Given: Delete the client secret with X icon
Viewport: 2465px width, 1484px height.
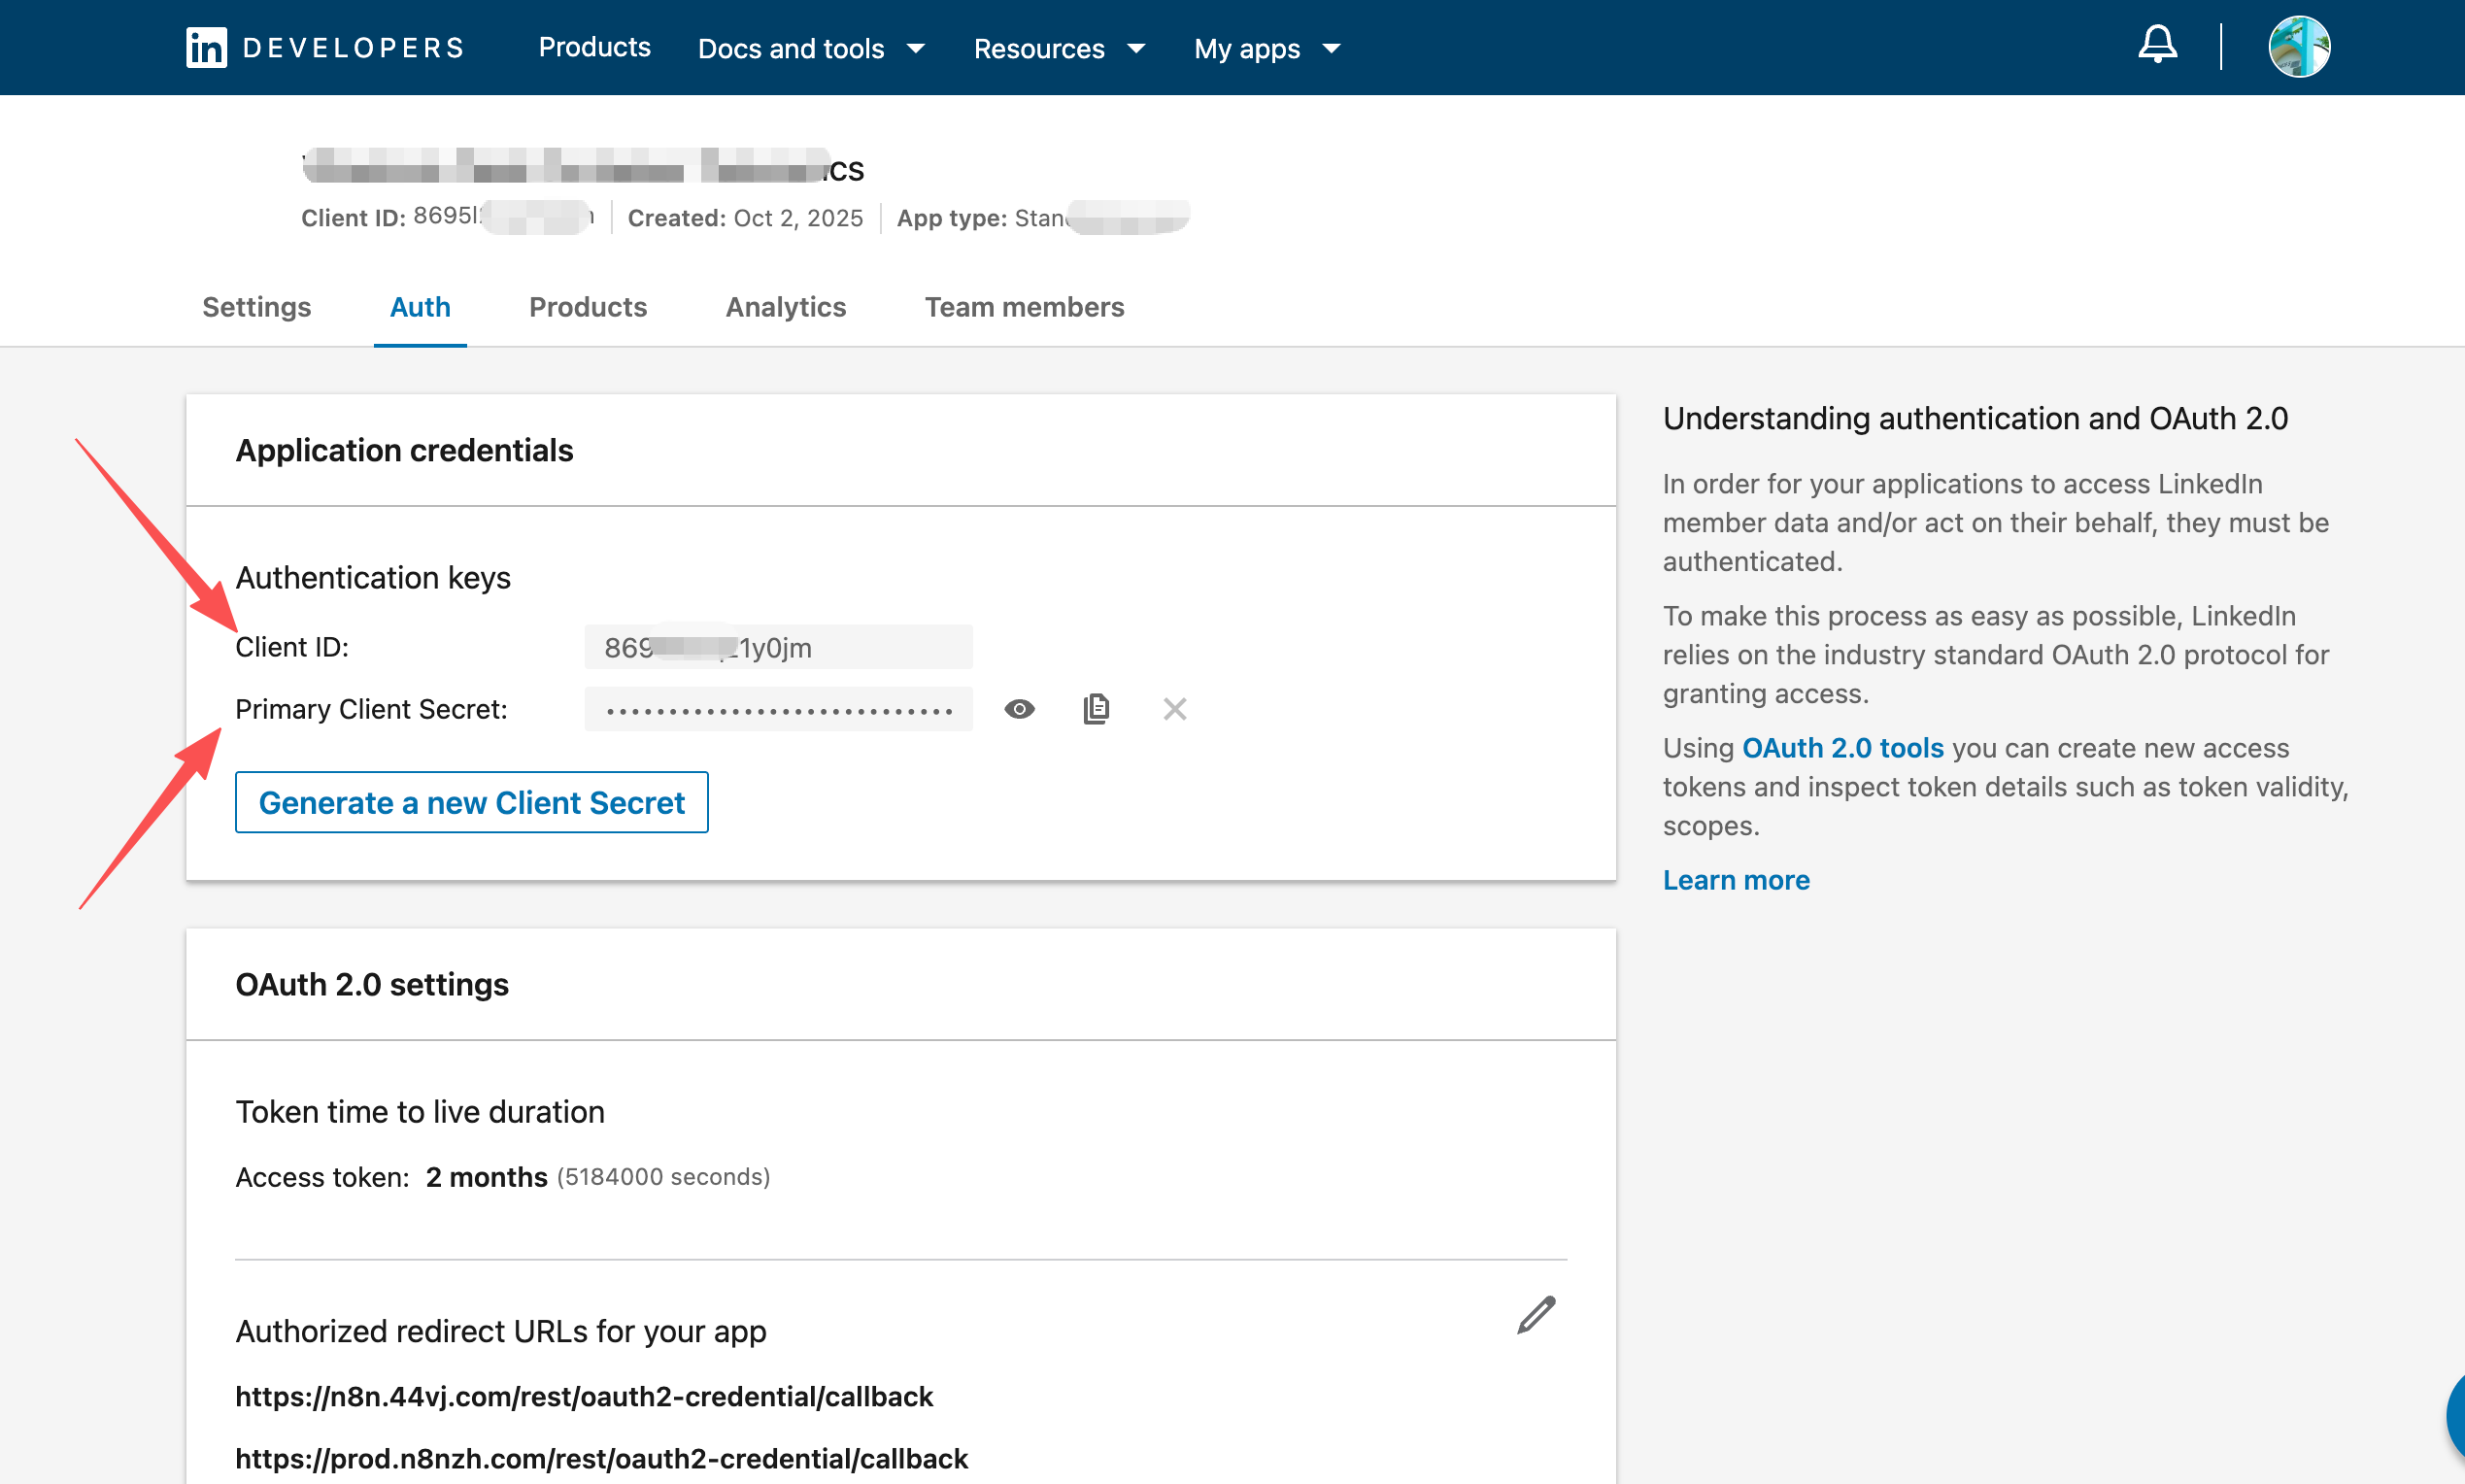Looking at the screenshot, I should 1174,709.
